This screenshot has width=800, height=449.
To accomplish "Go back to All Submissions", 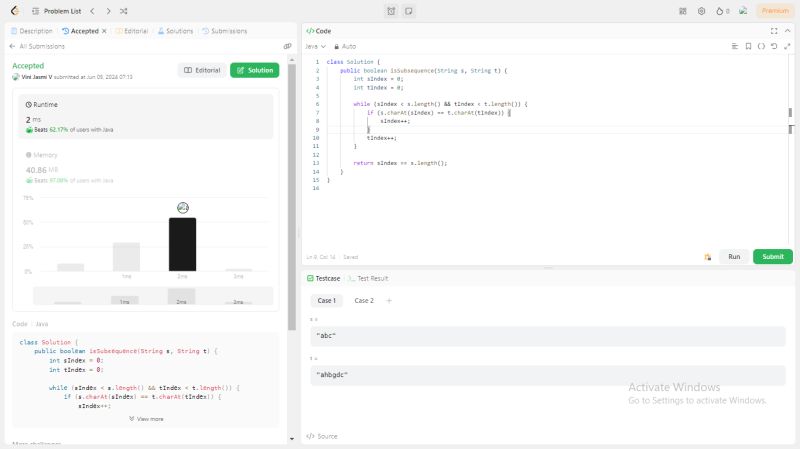I will click(37, 46).
